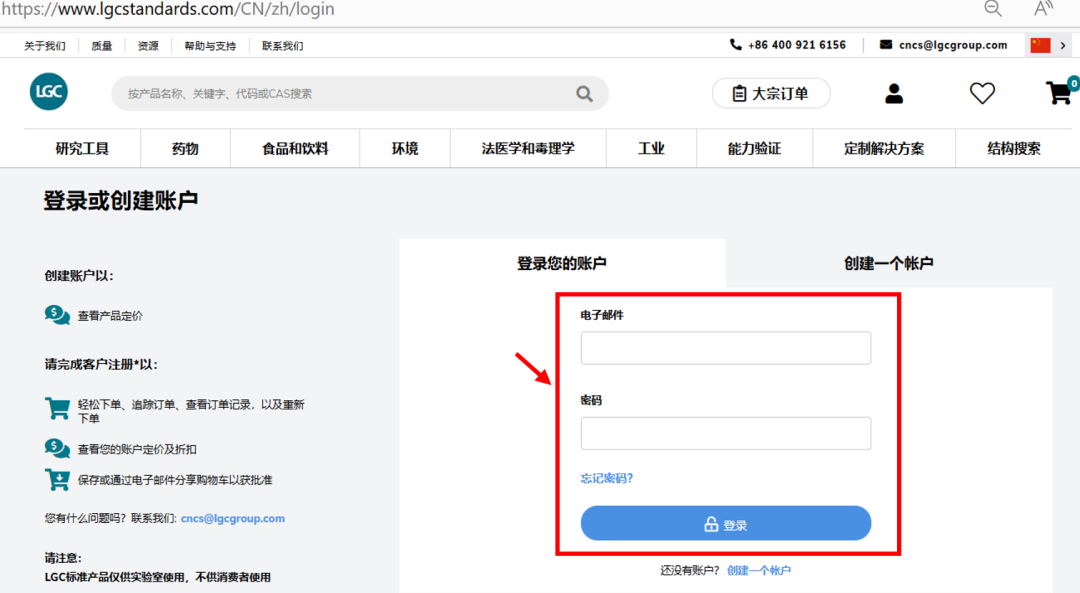Viewport: 1080px width, 593px height.
Task: Click the cncs@lgcgroup.com contact link
Action: [233, 518]
